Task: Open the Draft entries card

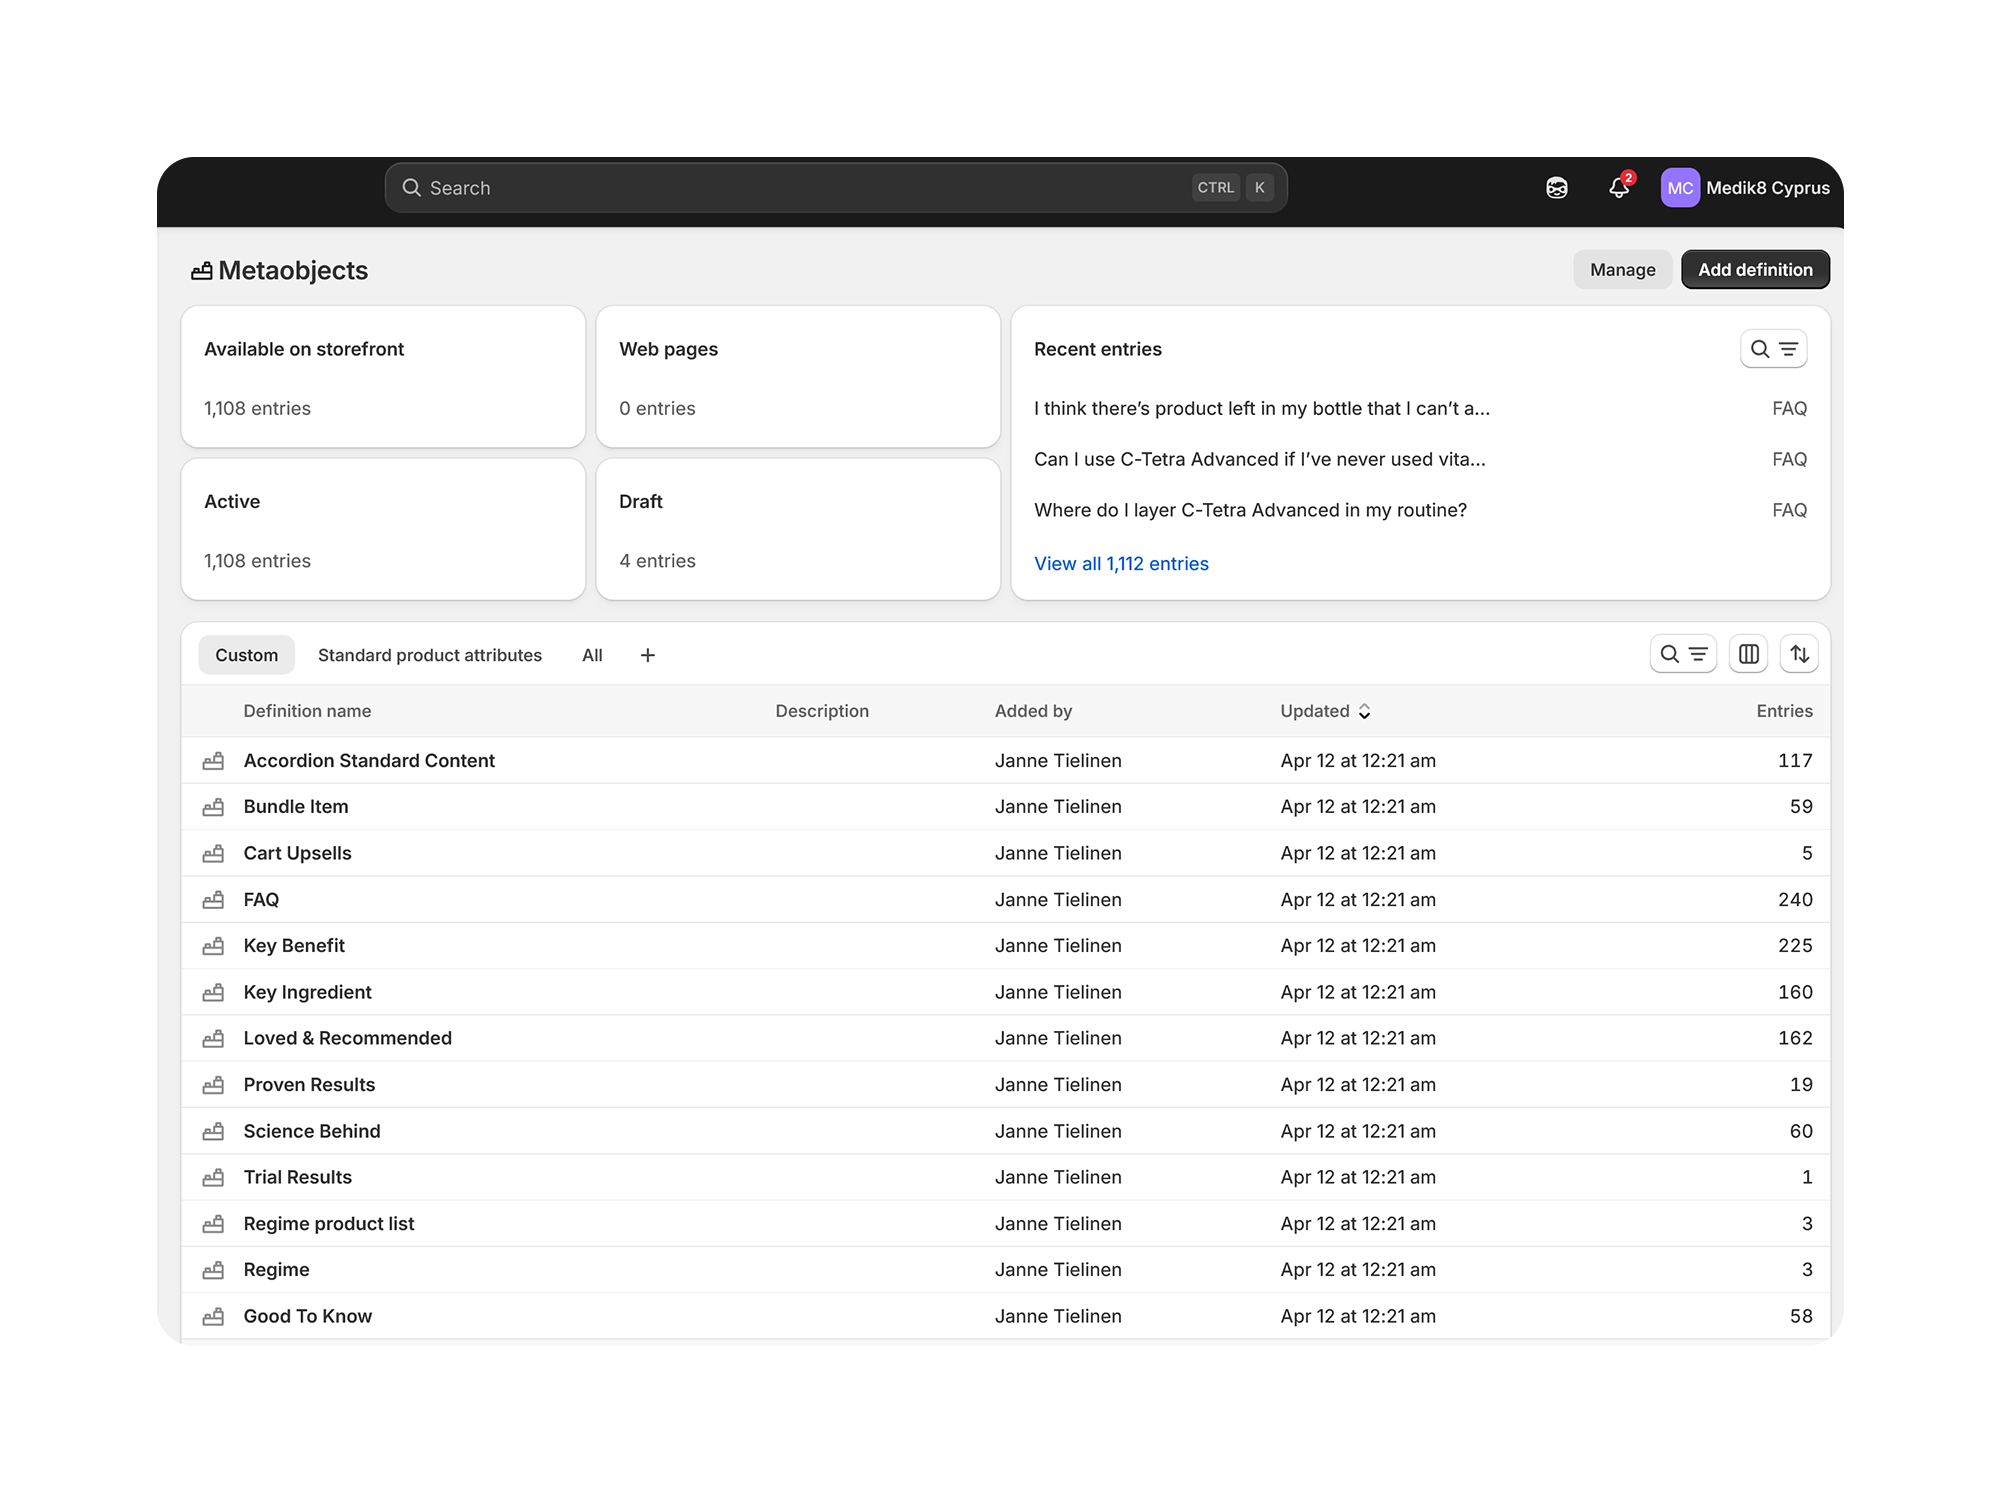Action: 798,530
